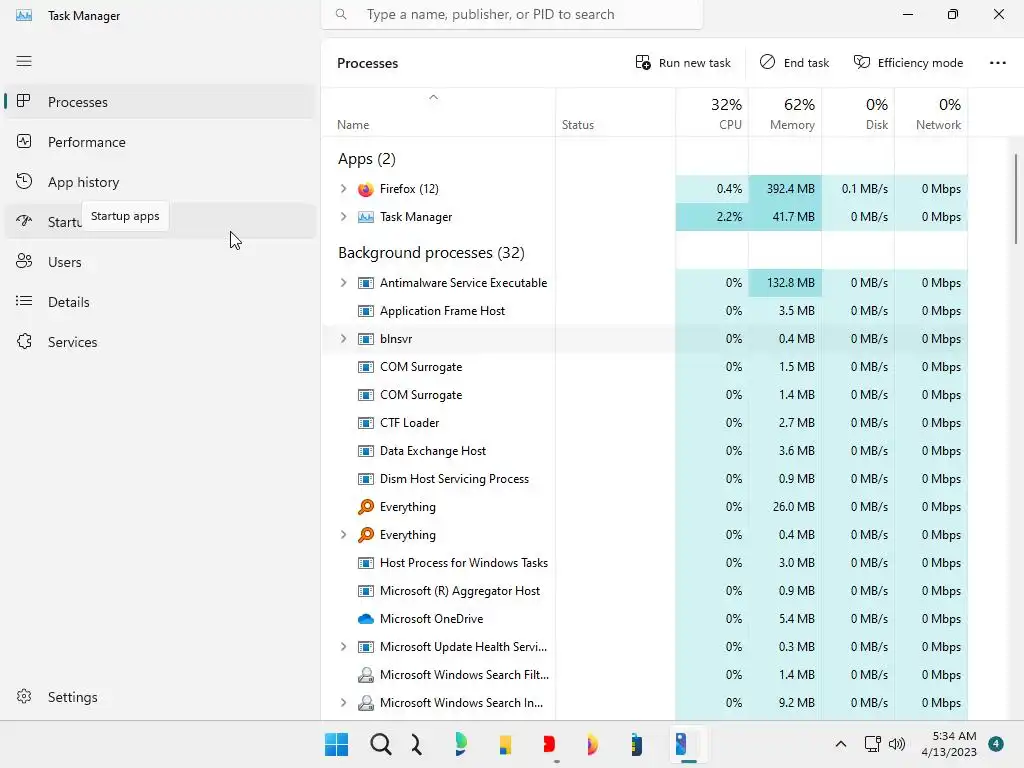Focus the name, publisher, or PID search box

[x=512, y=14]
